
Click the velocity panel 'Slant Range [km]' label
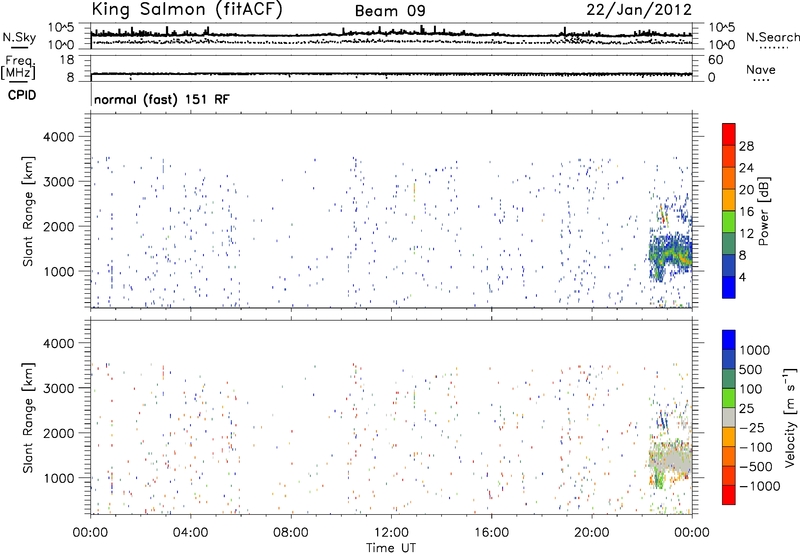[28, 418]
